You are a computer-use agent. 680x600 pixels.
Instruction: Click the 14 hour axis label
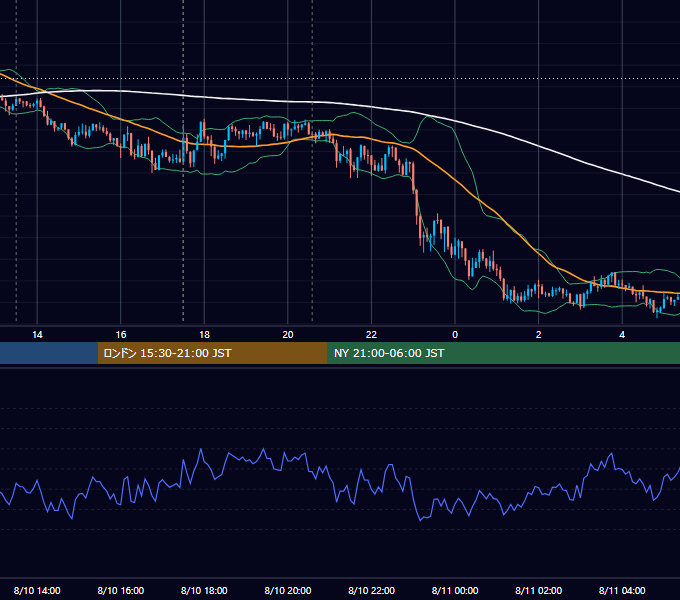[37, 334]
